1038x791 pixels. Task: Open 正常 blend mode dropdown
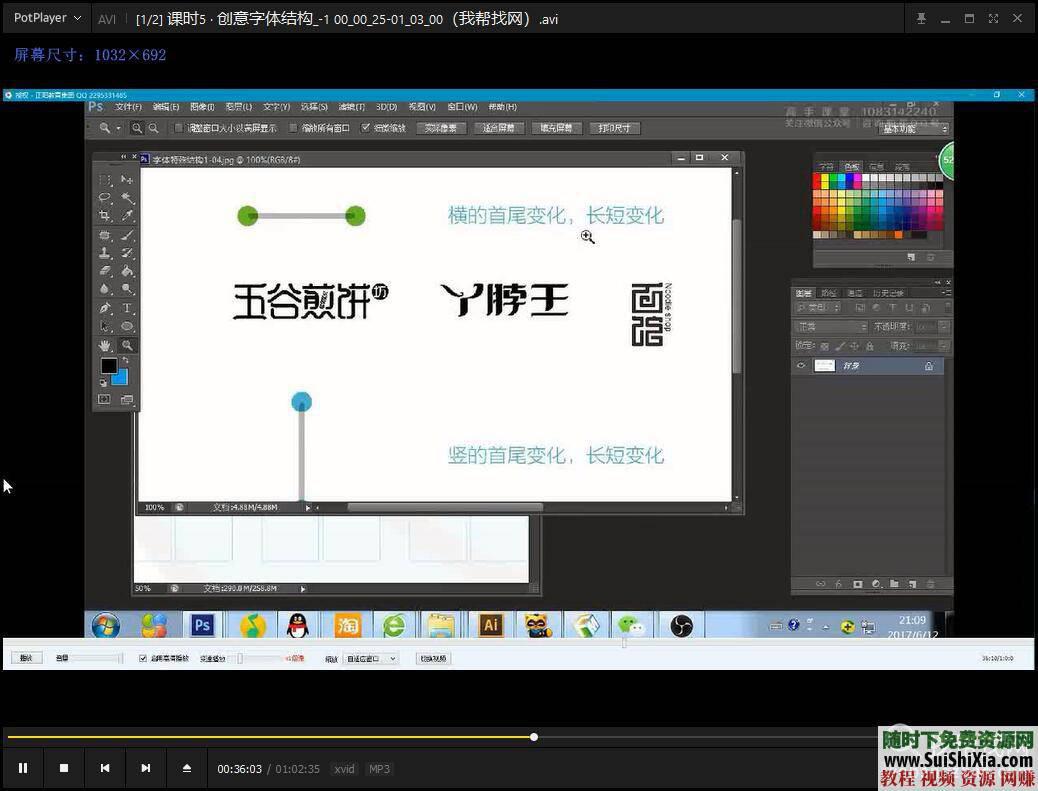tap(831, 327)
